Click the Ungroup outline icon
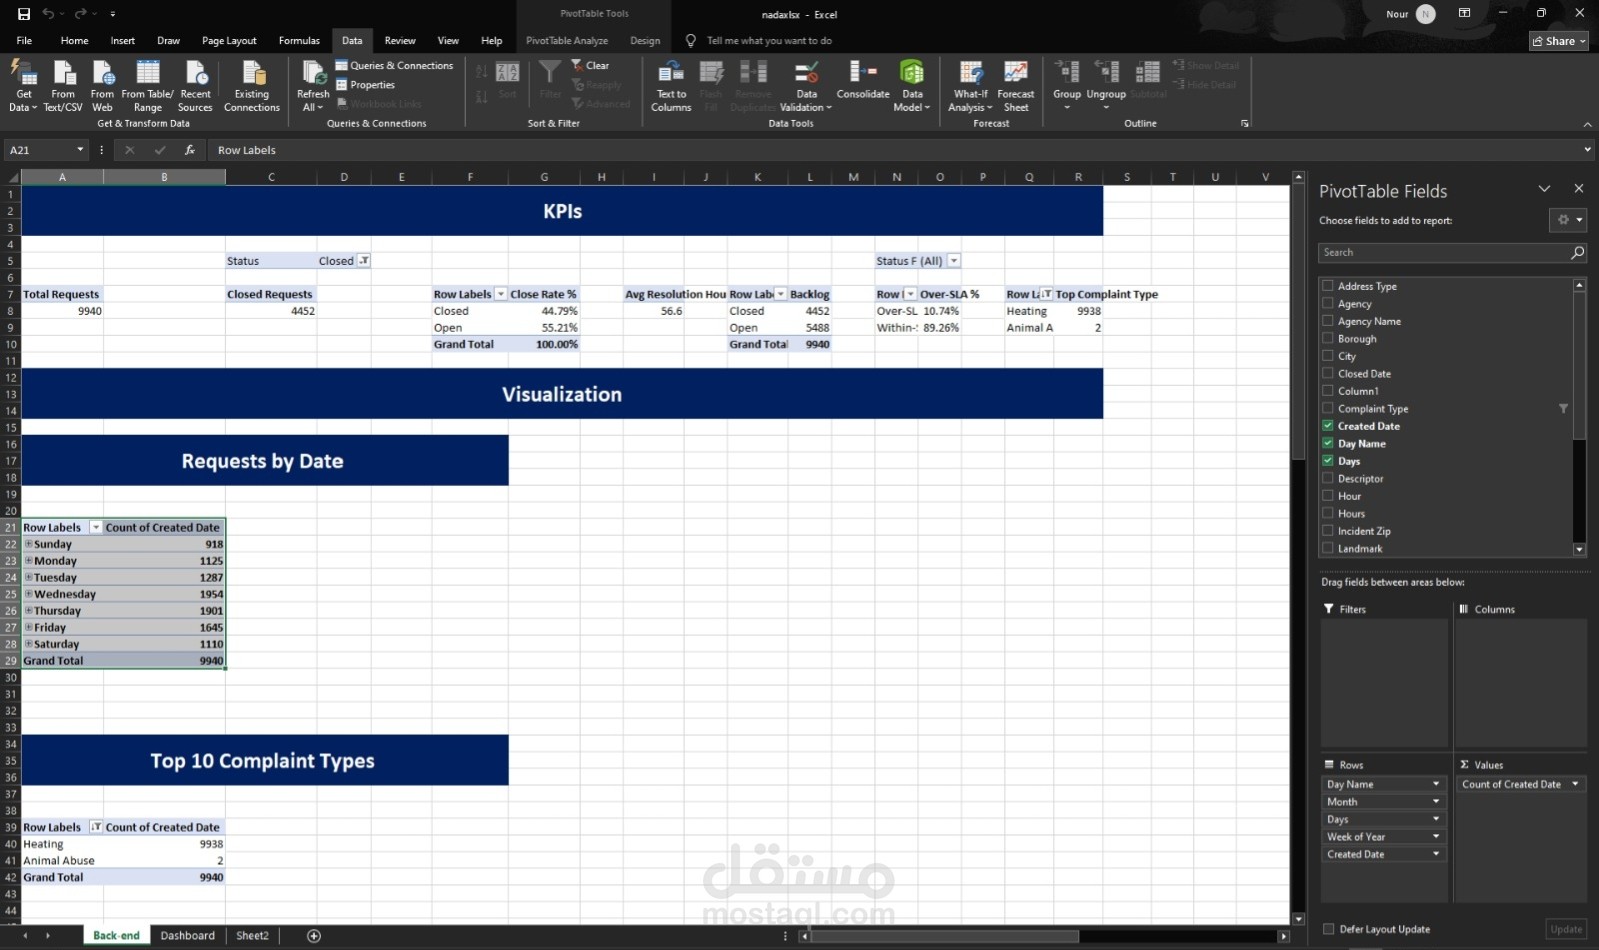 click(x=1106, y=86)
